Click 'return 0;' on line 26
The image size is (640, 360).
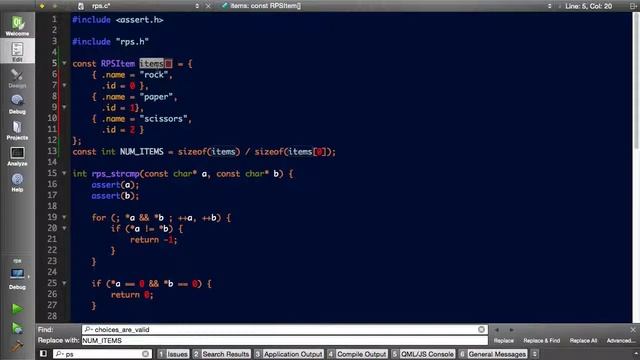click(x=132, y=295)
